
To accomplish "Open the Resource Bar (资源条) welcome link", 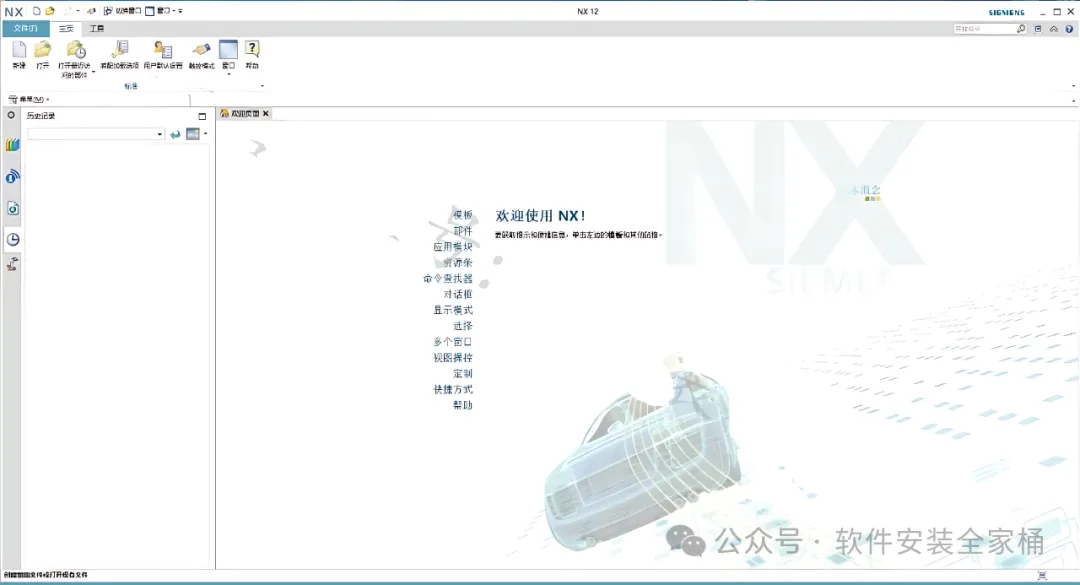I will click(x=458, y=263).
